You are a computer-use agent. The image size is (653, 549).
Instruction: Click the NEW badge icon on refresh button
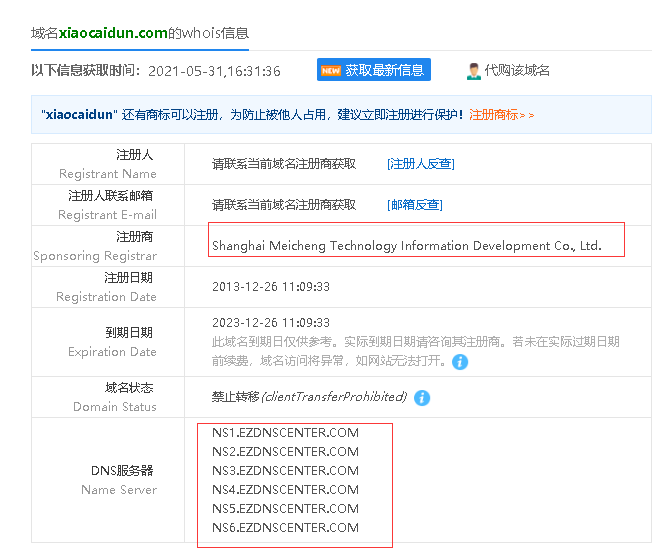pyautogui.click(x=331, y=70)
